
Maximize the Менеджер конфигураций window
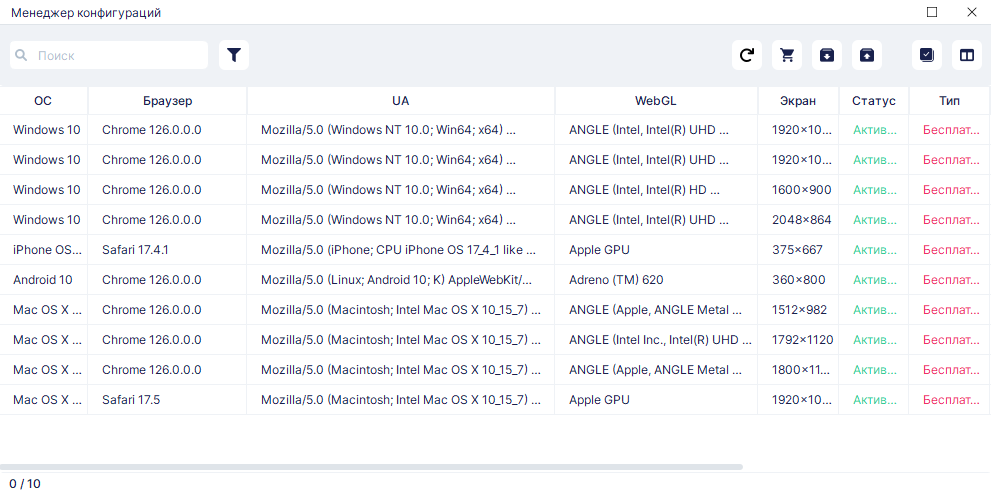coord(932,12)
